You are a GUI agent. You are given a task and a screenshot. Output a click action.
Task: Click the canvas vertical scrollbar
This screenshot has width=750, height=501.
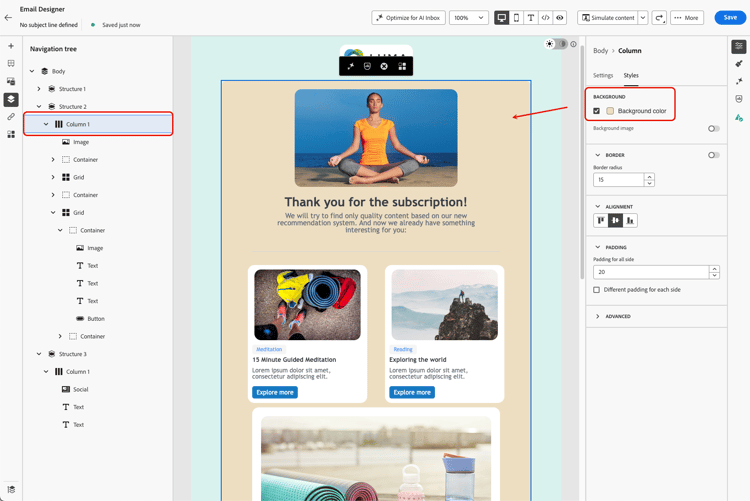click(x=582, y=163)
